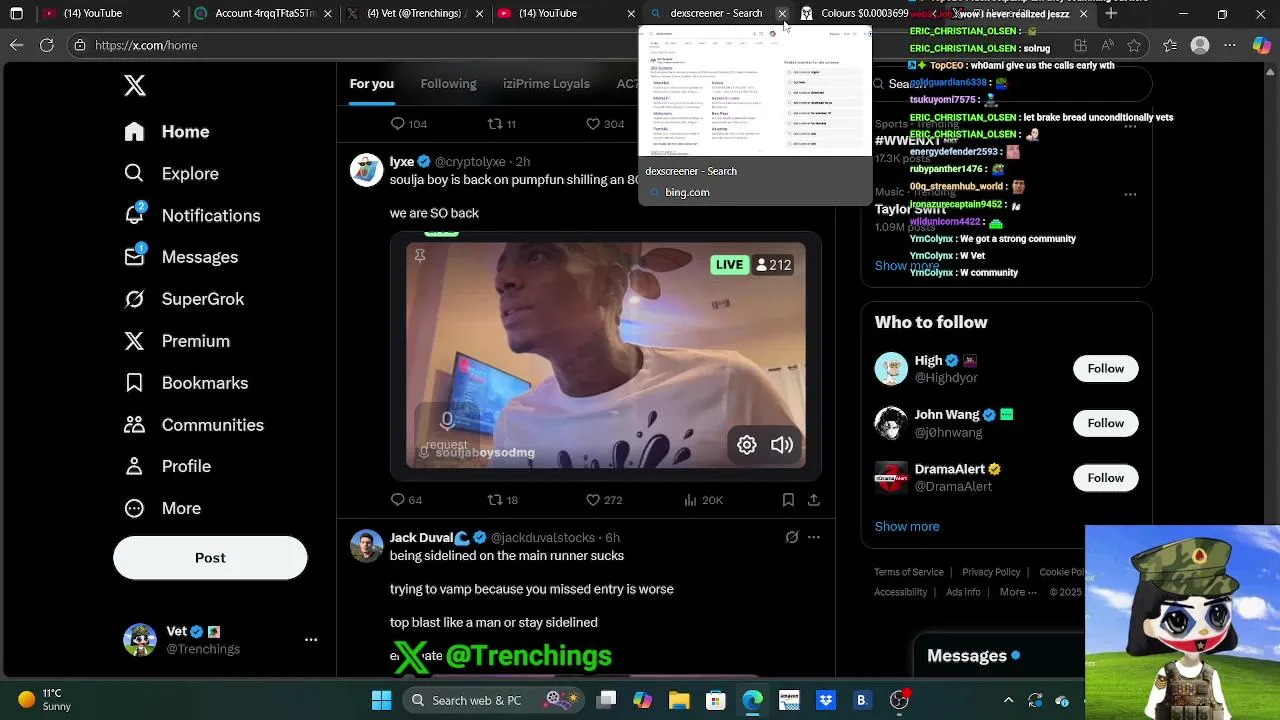Switch to the Following tab
The height and width of the screenshot is (720, 1280).
click(x=448, y=84)
